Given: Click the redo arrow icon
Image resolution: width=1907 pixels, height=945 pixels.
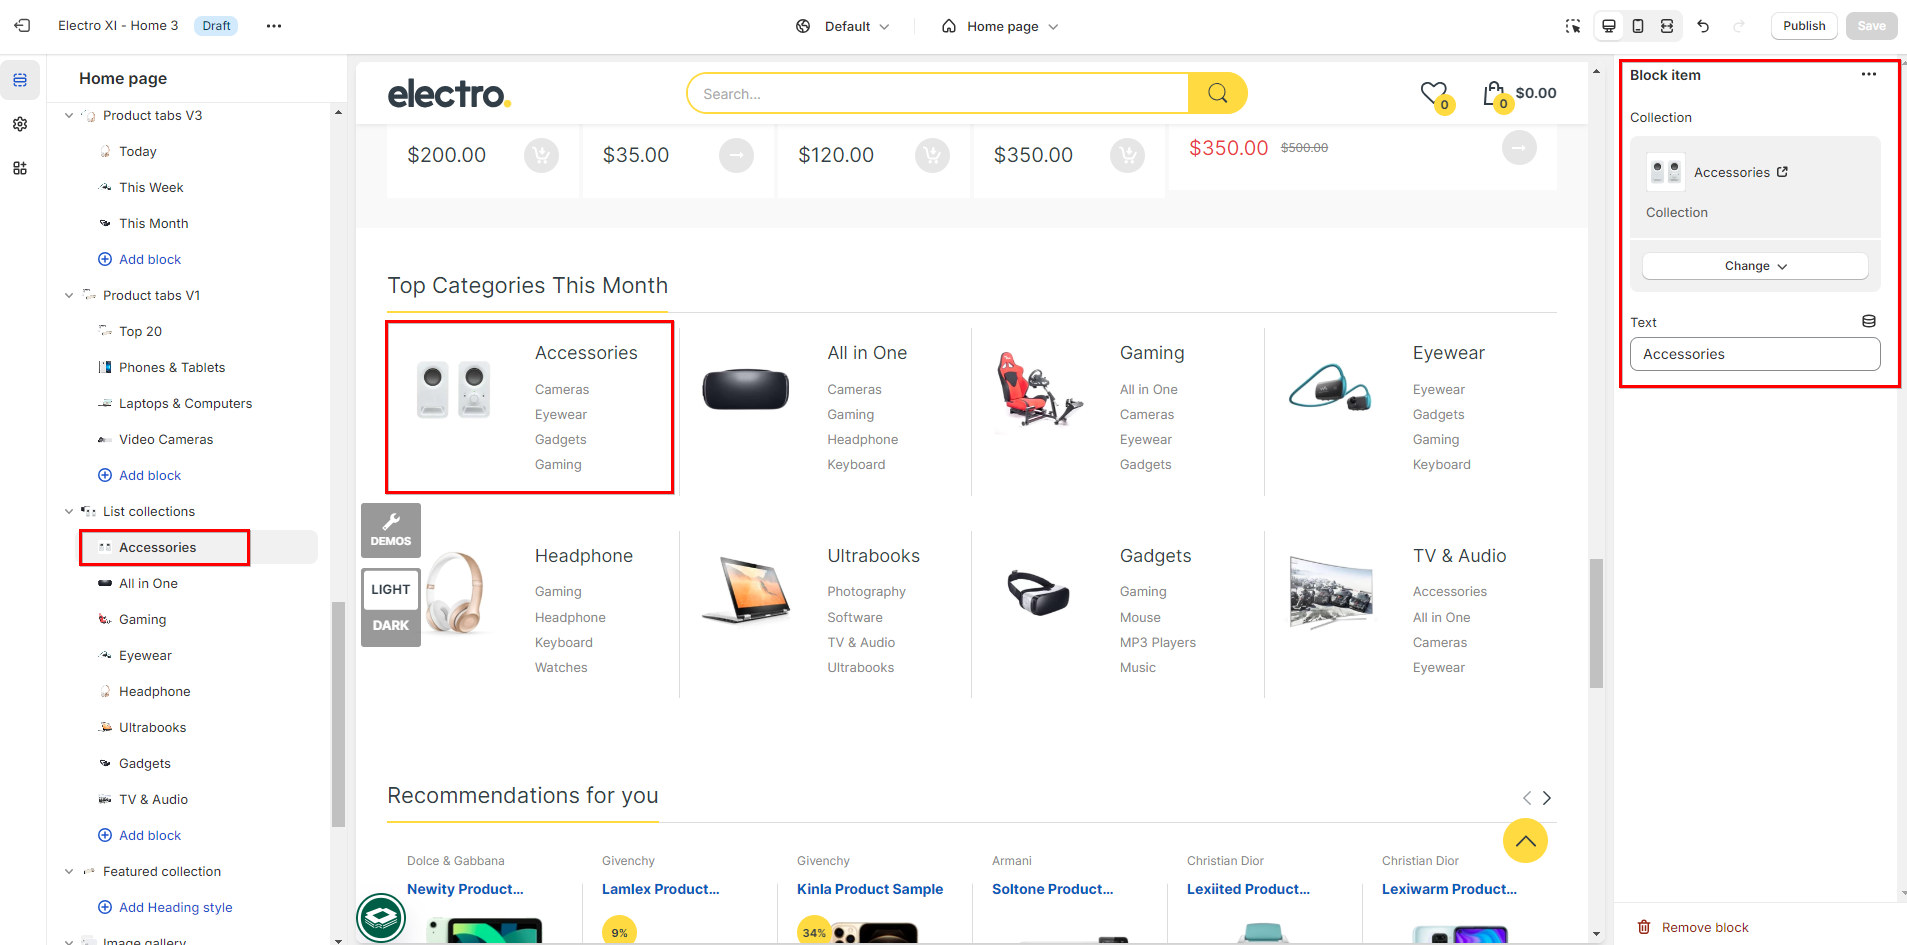Looking at the screenshot, I should point(1739,26).
